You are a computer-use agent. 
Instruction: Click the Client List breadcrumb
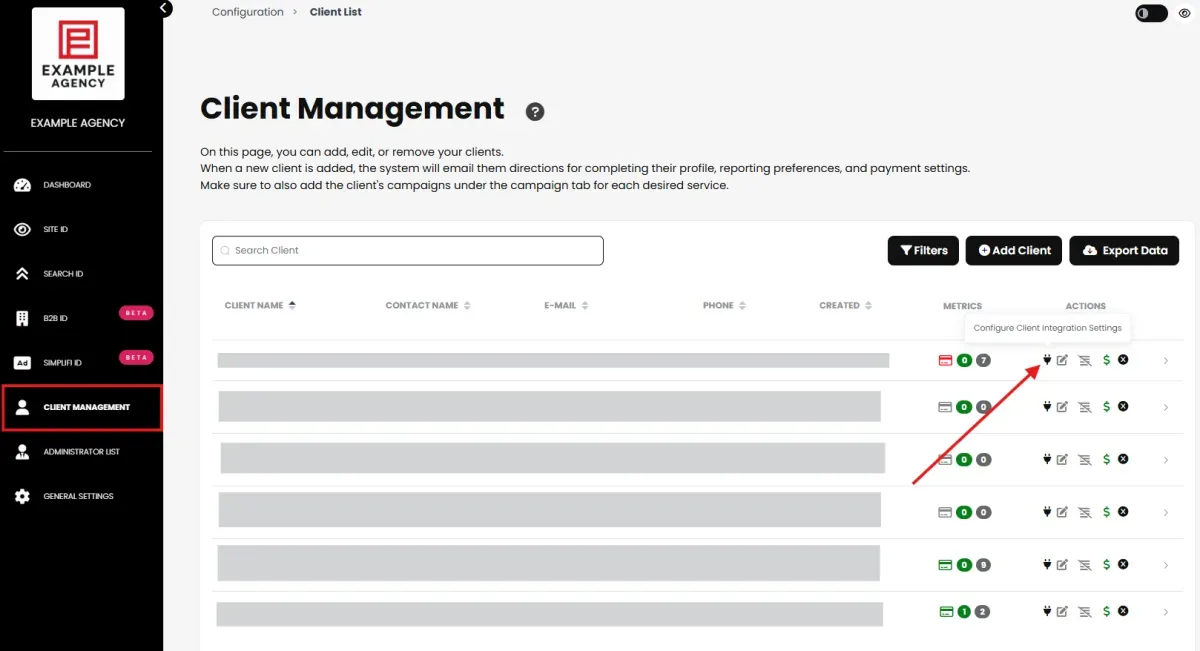tap(336, 12)
